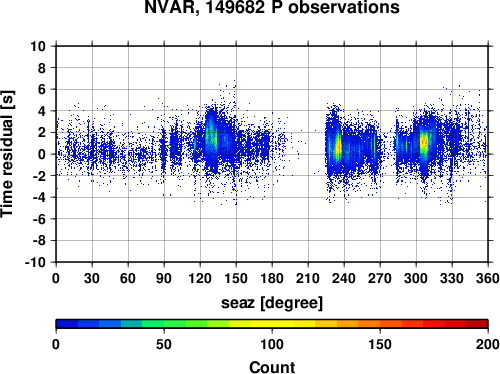Viewport: 500px width, 374px height.
Task: Click the y-axis label Time residual [s]
Action: coord(7,154)
